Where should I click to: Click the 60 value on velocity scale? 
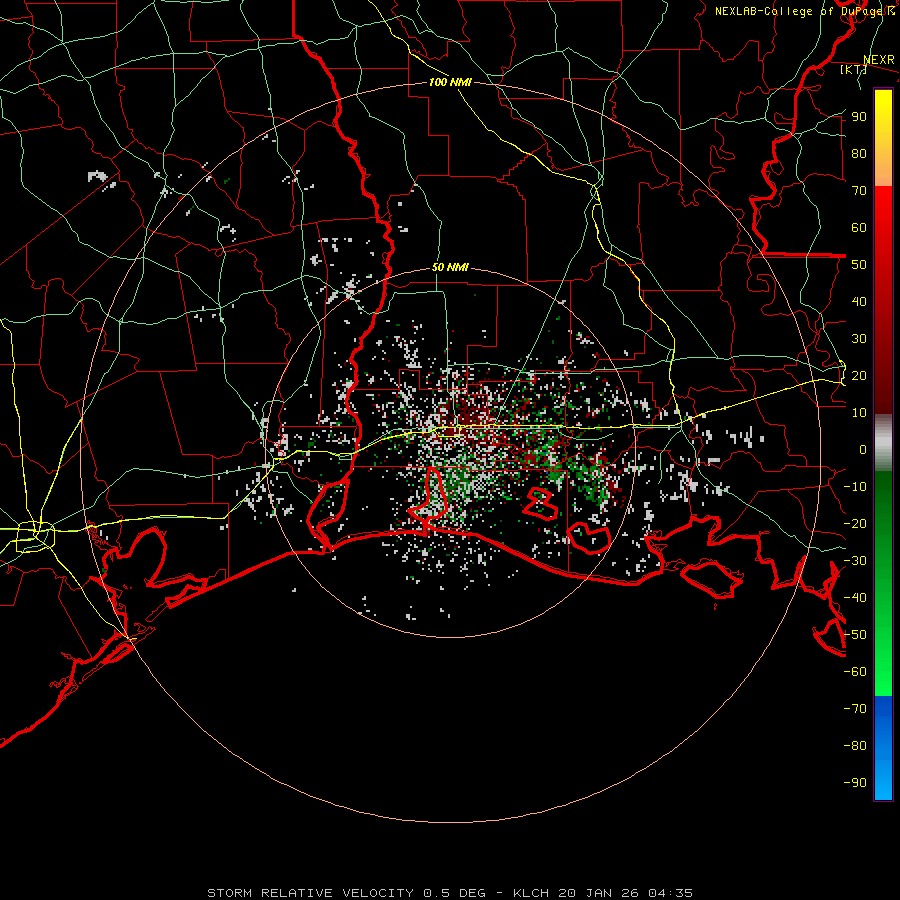pos(859,228)
